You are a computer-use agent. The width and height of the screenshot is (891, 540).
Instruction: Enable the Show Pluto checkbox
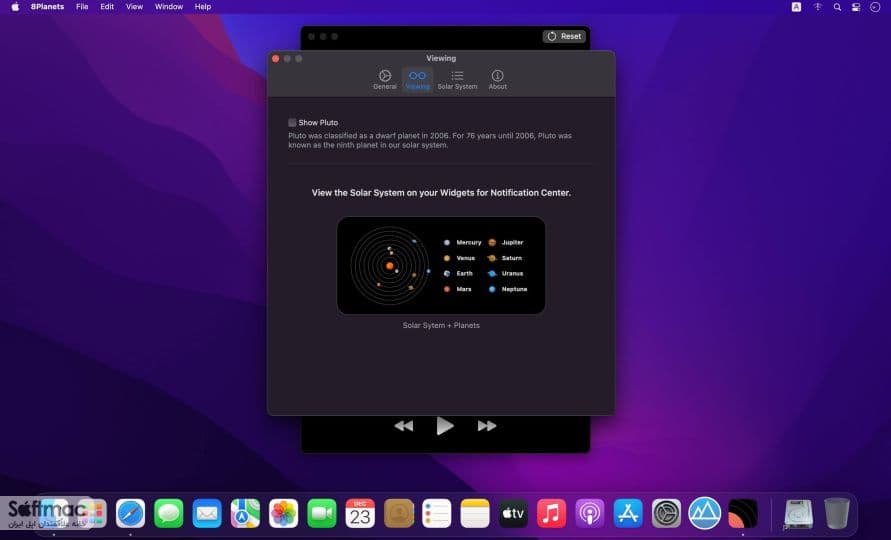[x=292, y=122]
